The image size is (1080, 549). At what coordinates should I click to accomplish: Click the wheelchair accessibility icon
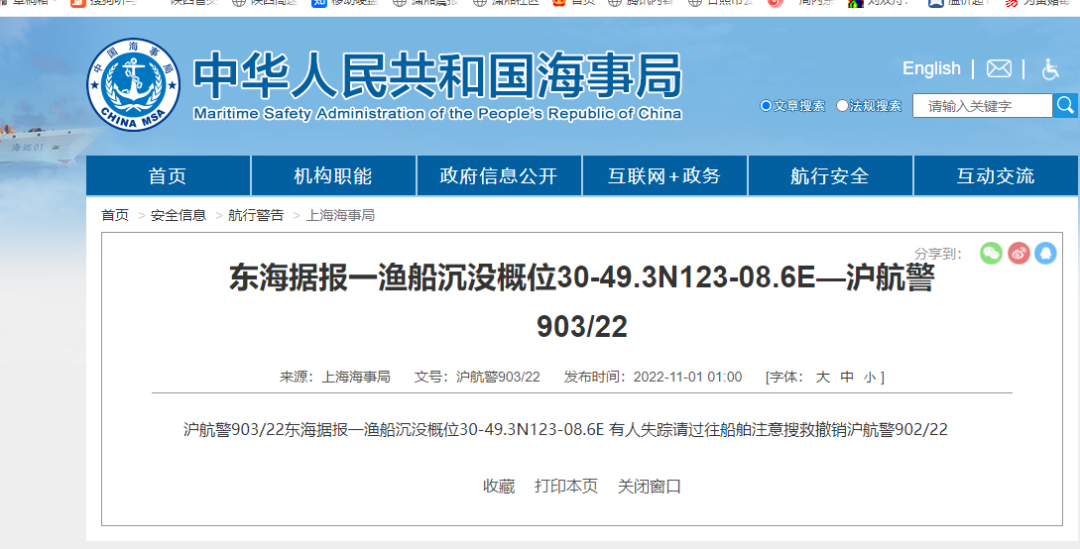[1050, 69]
